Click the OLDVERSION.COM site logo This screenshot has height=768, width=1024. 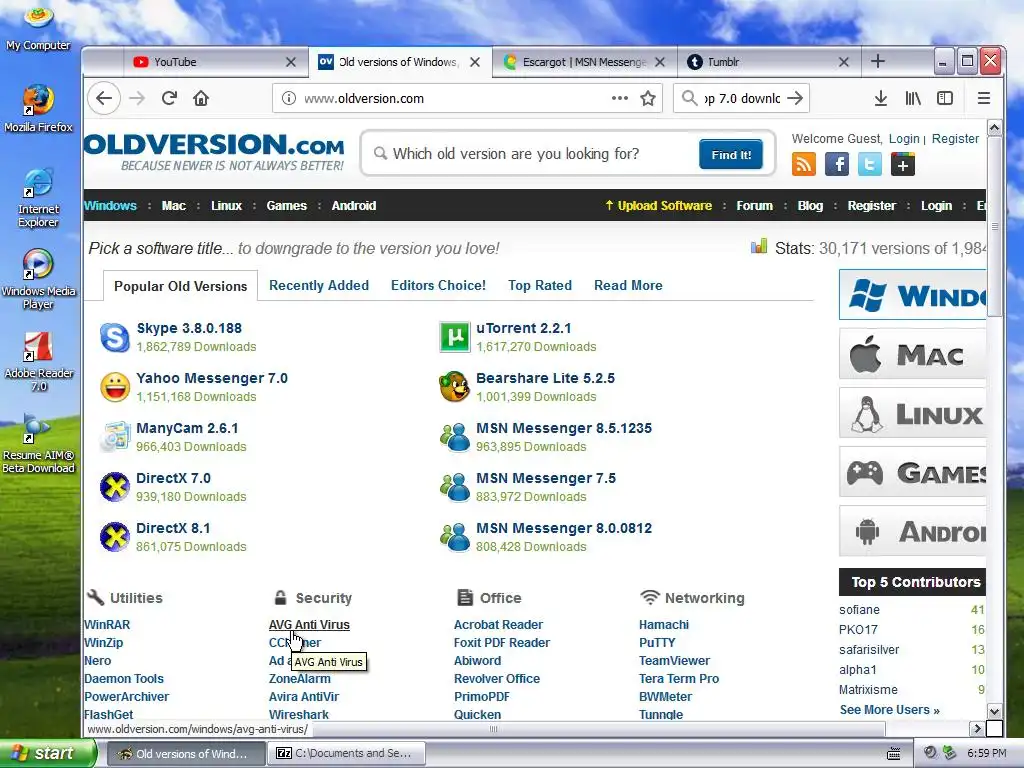[214, 152]
